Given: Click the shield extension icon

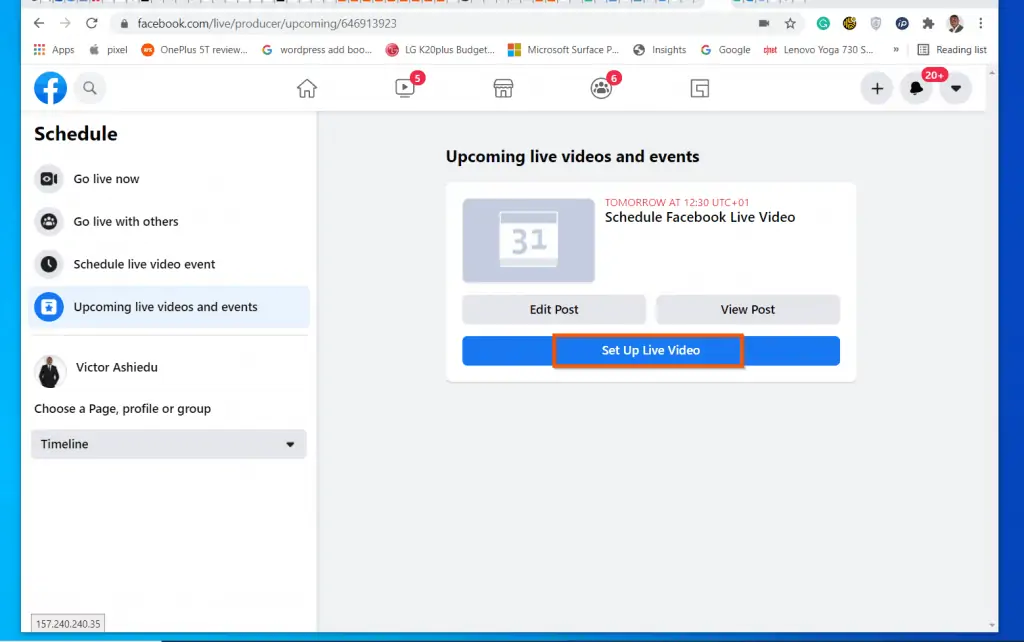Looking at the screenshot, I should coord(876,24).
